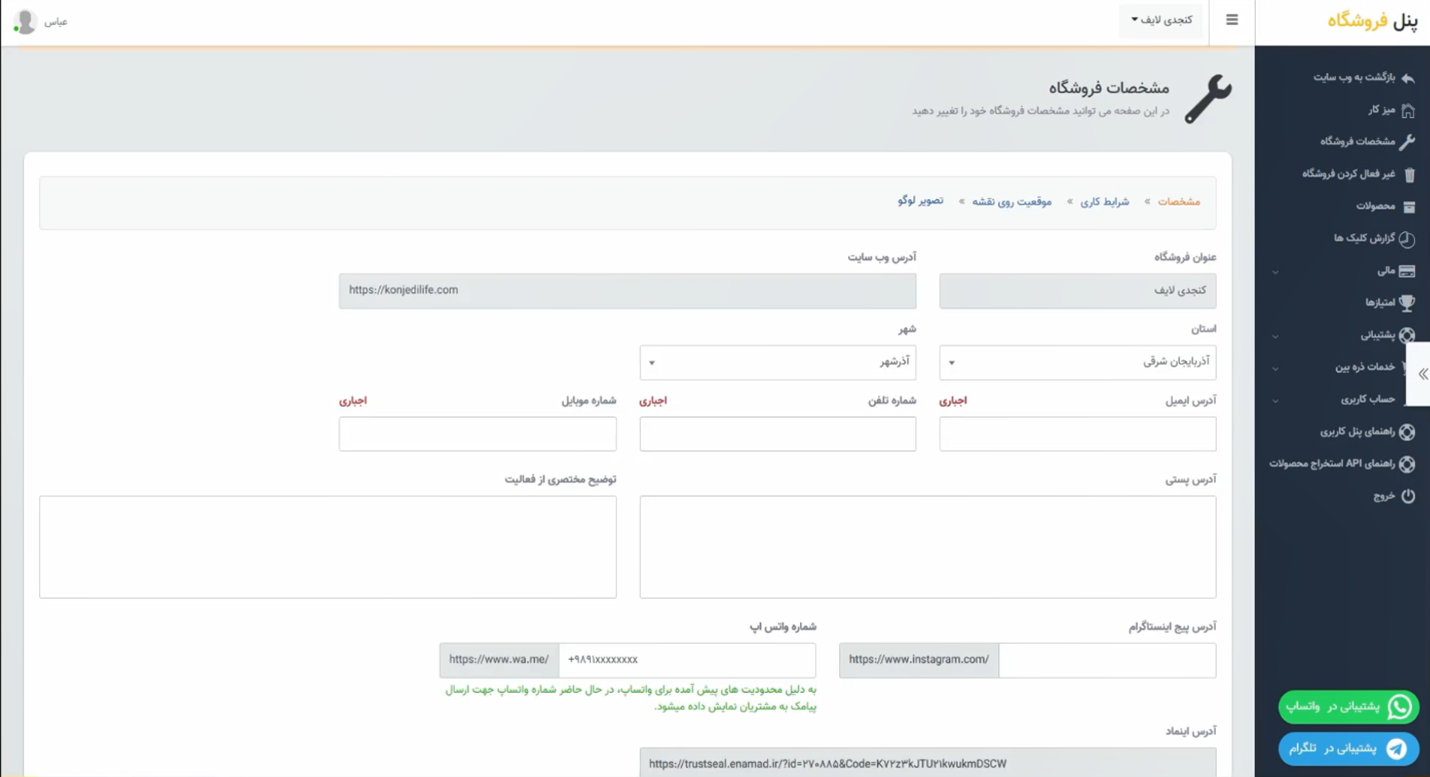
Task: Click trash icon for غیر فعال کردن فروشگاه
Action: click(1409, 174)
